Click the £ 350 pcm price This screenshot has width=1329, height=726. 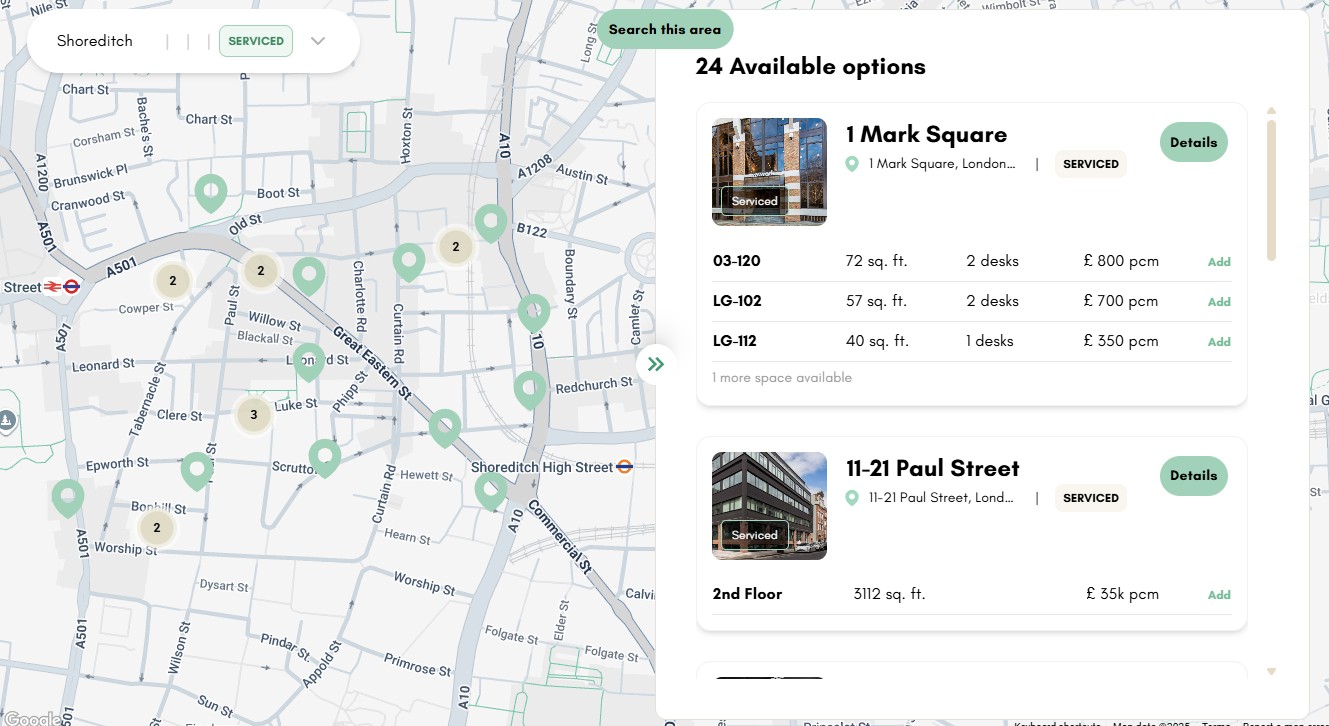[x=1121, y=341]
